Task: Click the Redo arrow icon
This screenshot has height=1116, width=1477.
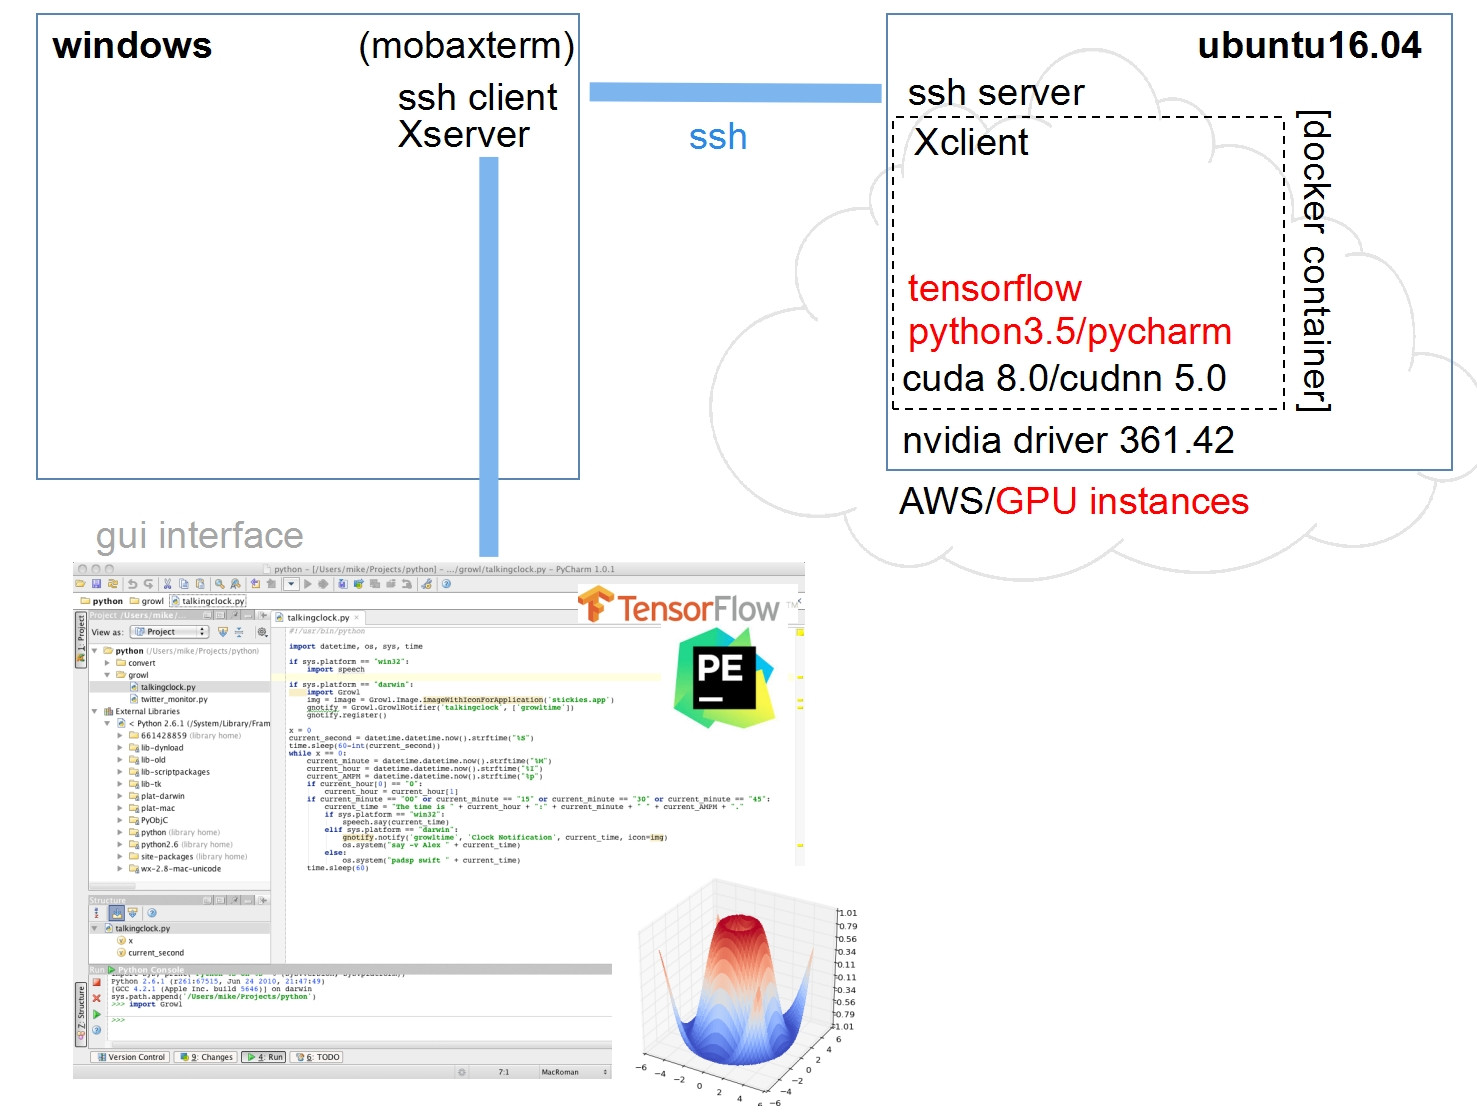Action: [148, 584]
